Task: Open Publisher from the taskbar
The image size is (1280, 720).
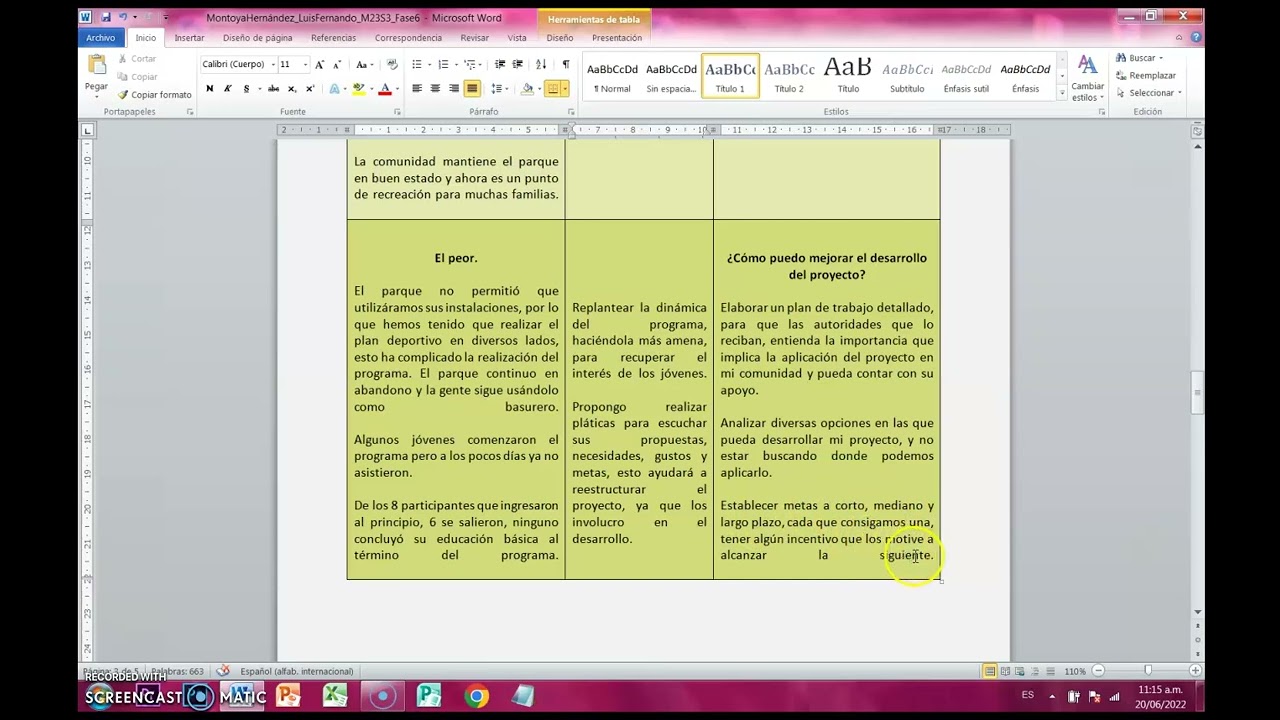Action: 429,696
